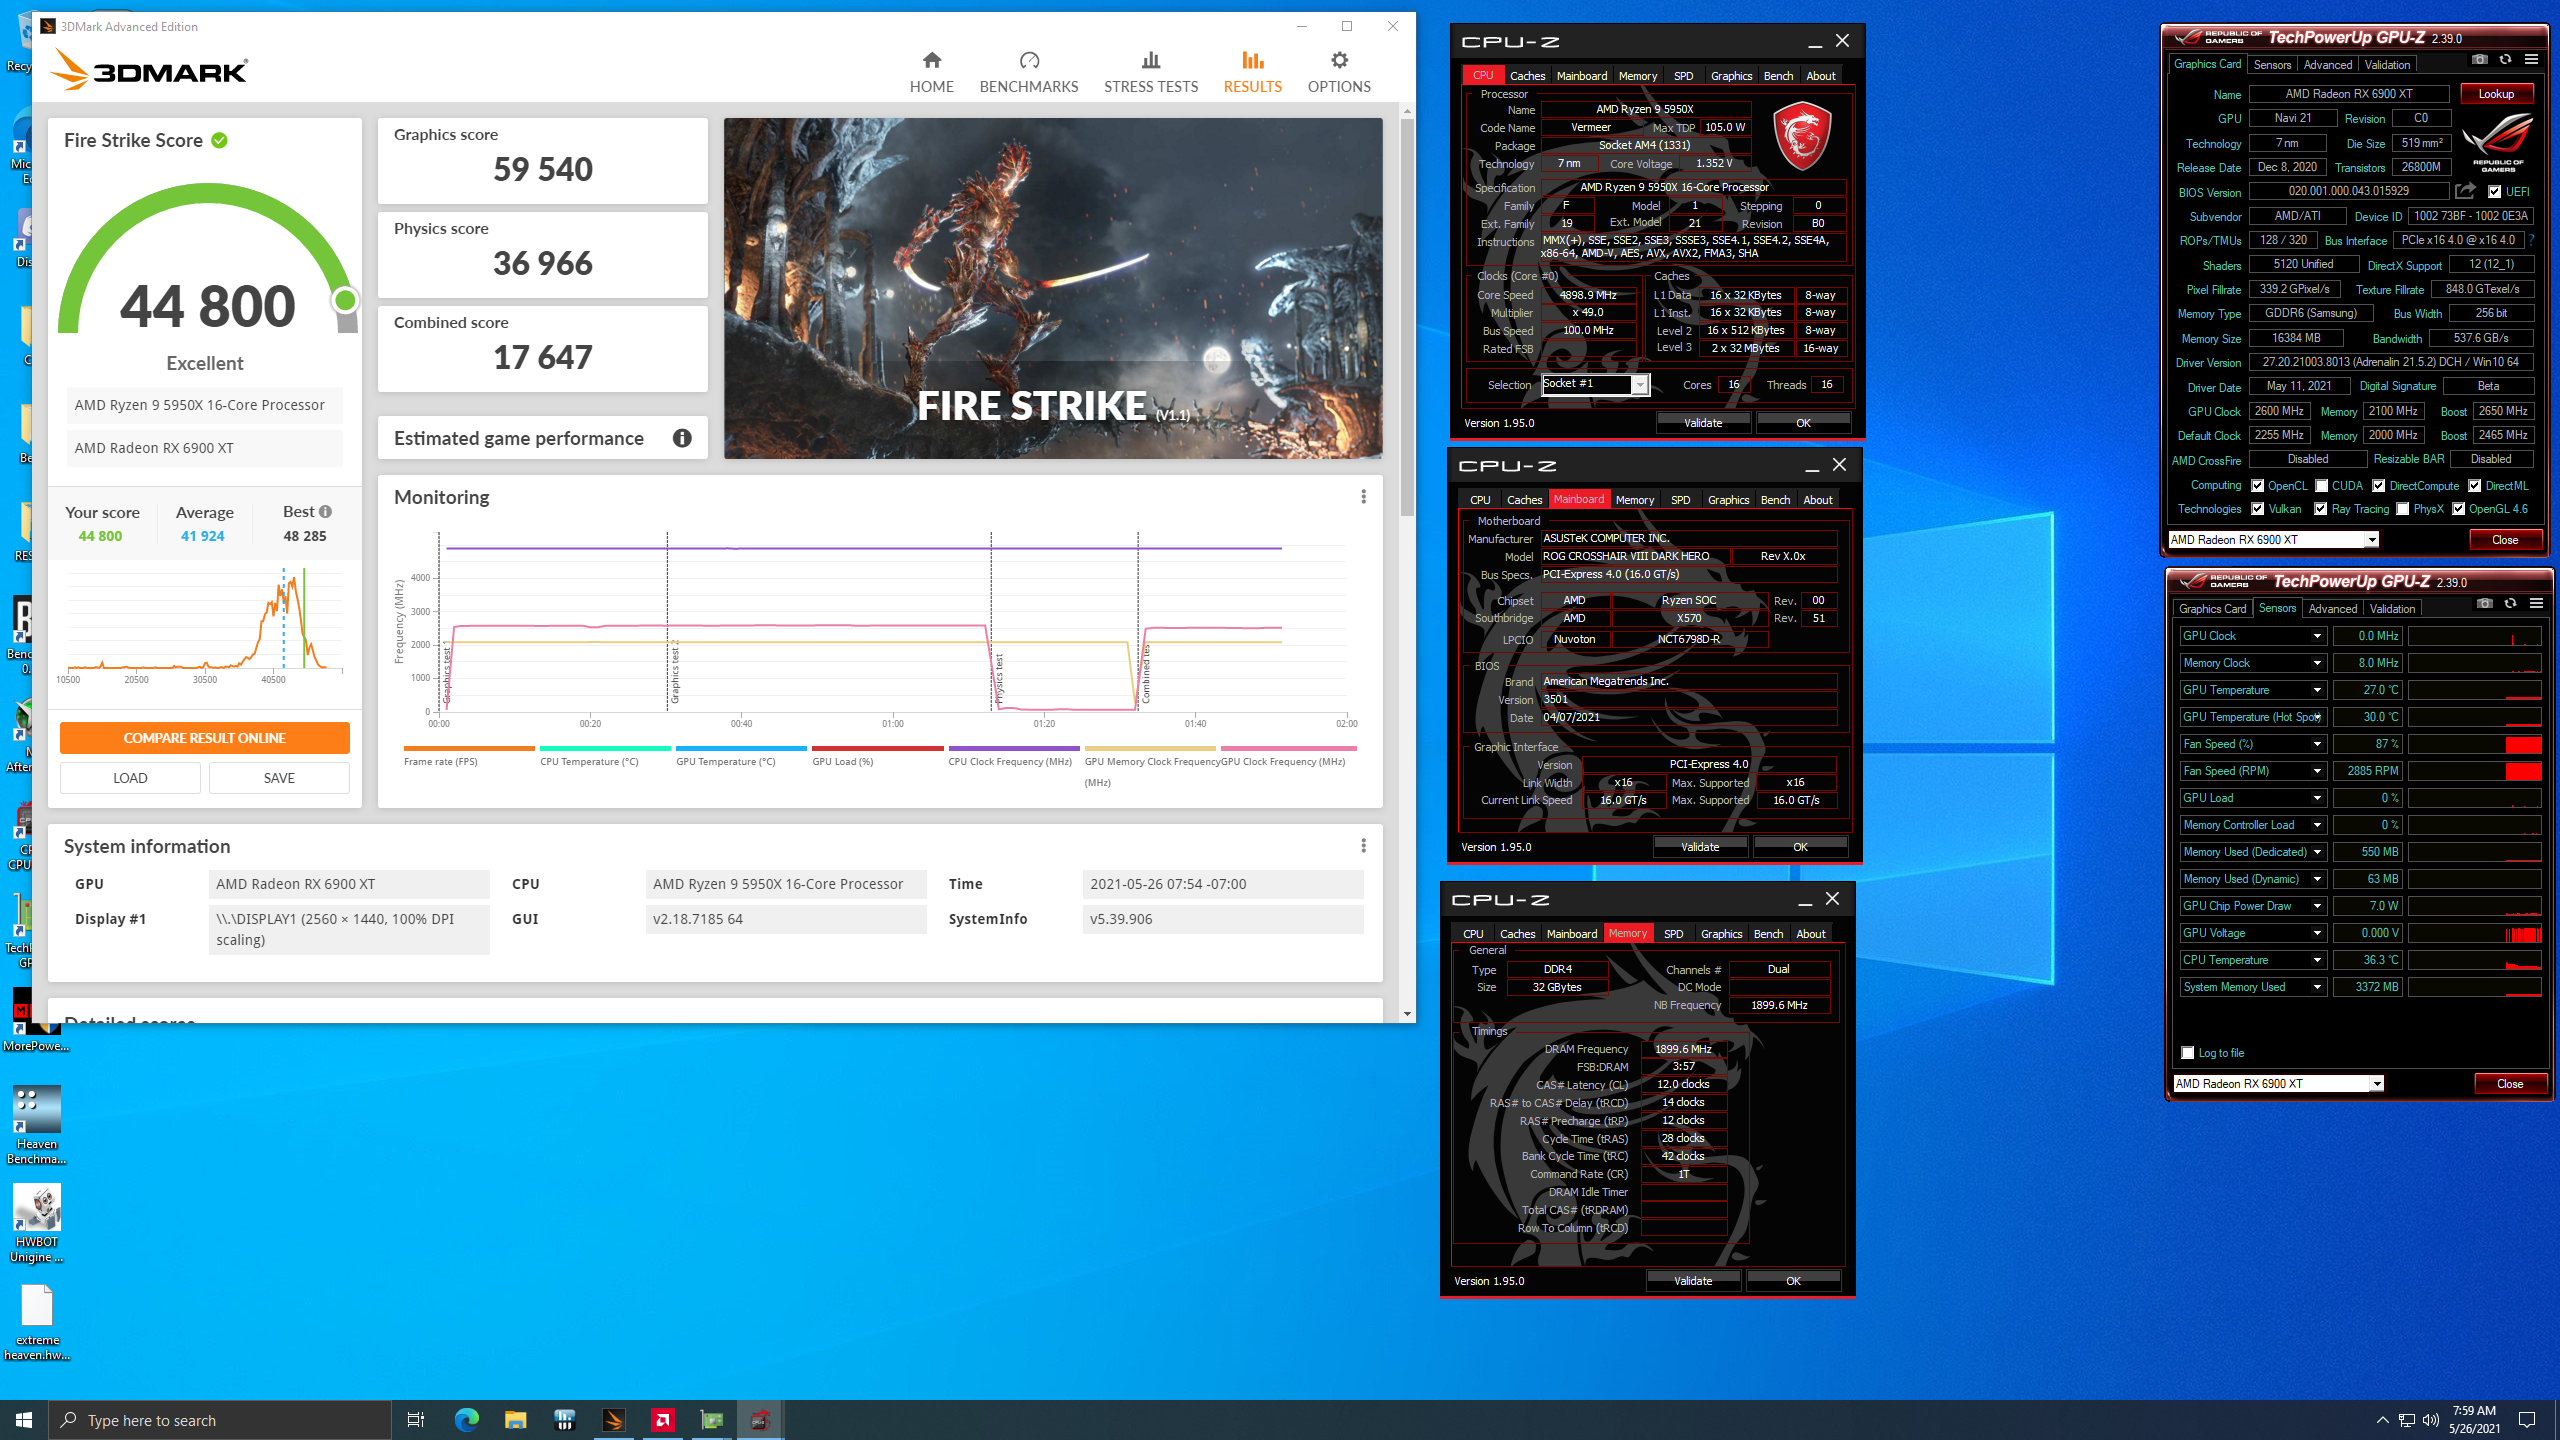2560x1440 pixels.
Task: Open the Validation tab in GPU-Z Sensors window
Action: coord(2392,608)
